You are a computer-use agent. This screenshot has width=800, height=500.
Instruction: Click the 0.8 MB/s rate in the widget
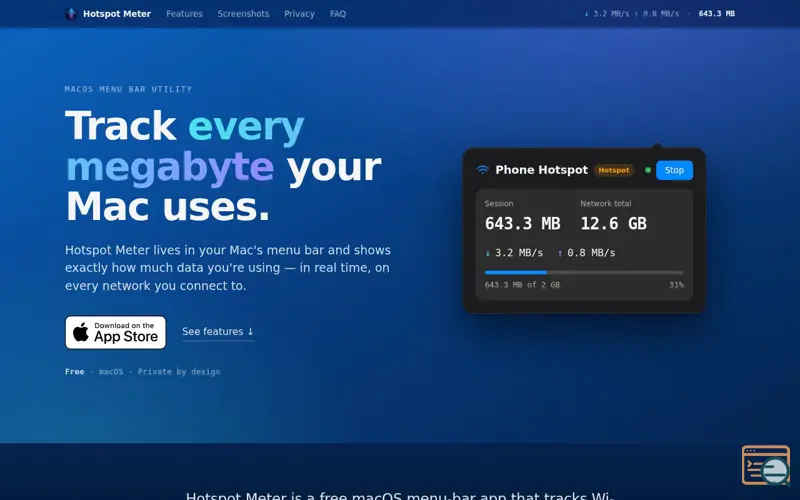coord(591,253)
